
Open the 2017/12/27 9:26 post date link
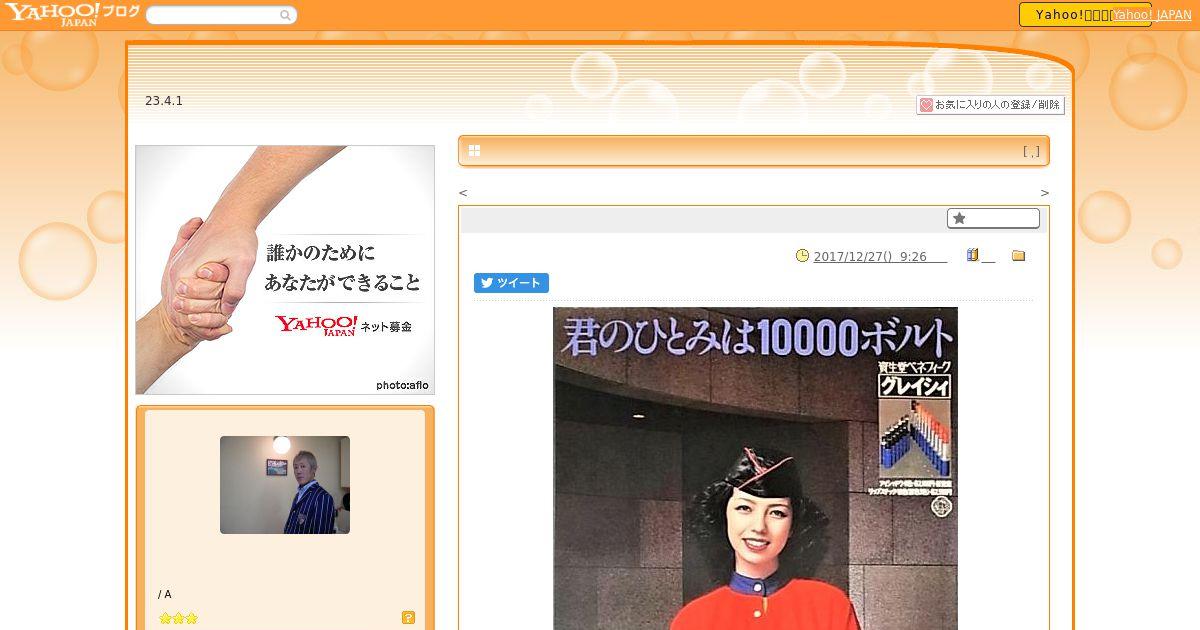pyautogui.click(x=880, y=257)
